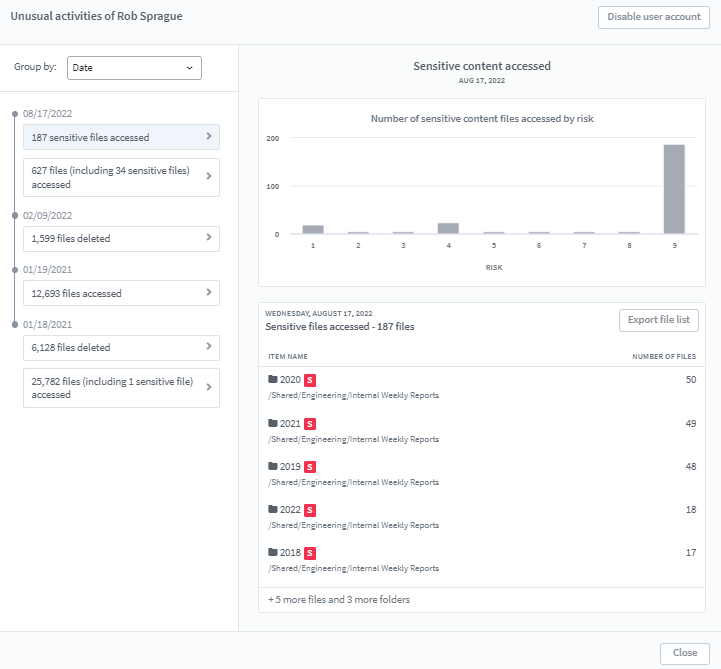Viewport: 721px width, 669px height.
Task: Click the risk 9 bar in chart
Action: [674, 189]
